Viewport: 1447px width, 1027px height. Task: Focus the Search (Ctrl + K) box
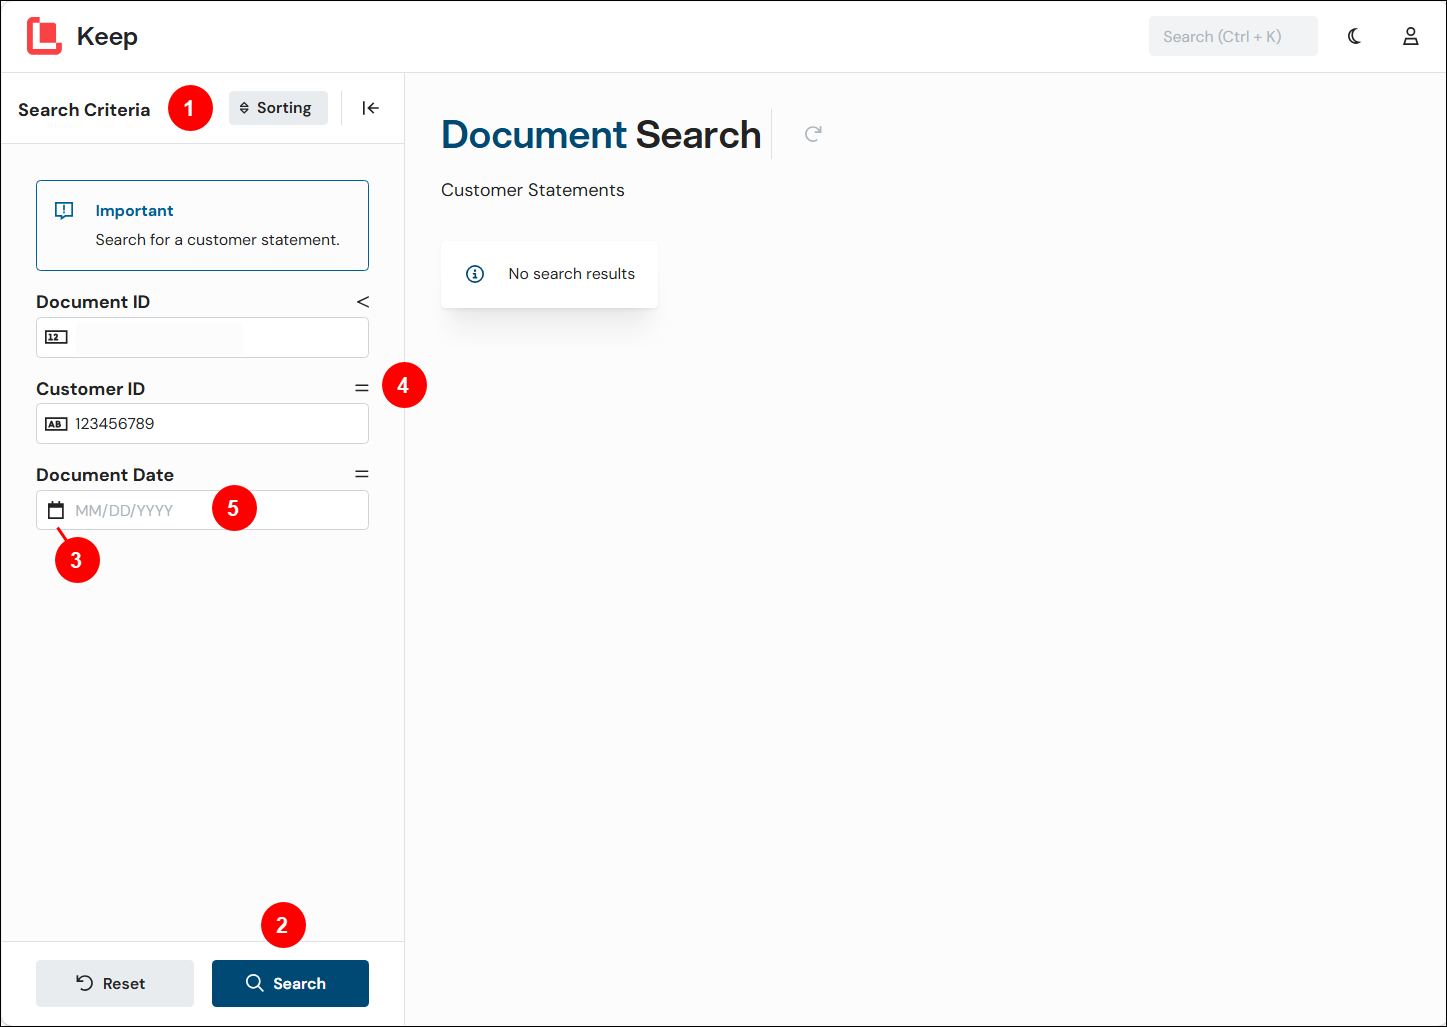pyautogui.click(x=1233, y=36)
